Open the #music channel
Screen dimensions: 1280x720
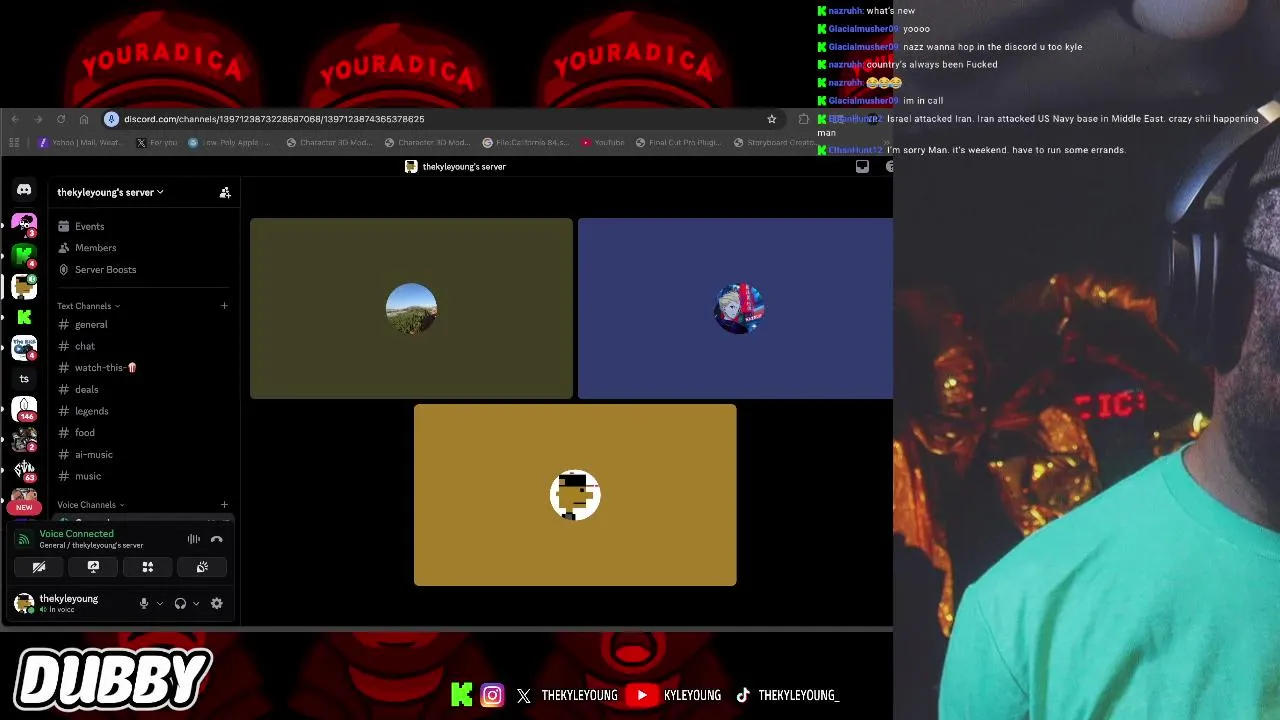[x=143, y=476]
